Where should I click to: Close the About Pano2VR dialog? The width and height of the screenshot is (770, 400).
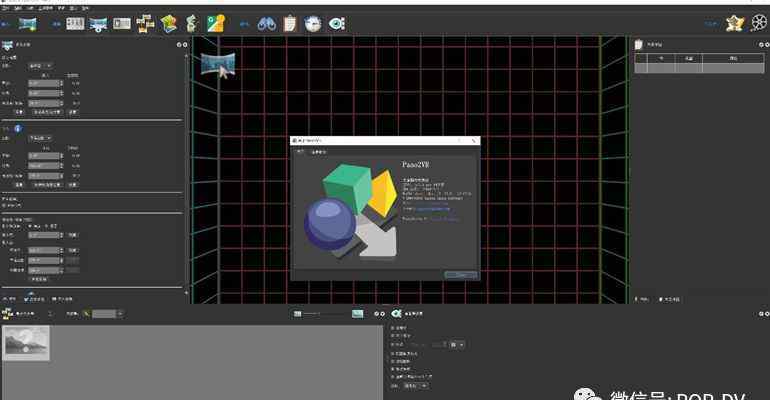click(x=474, y=140)
